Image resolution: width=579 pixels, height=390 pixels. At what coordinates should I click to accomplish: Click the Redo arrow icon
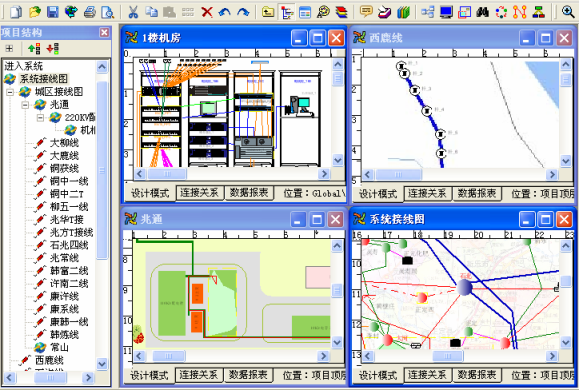243,12
